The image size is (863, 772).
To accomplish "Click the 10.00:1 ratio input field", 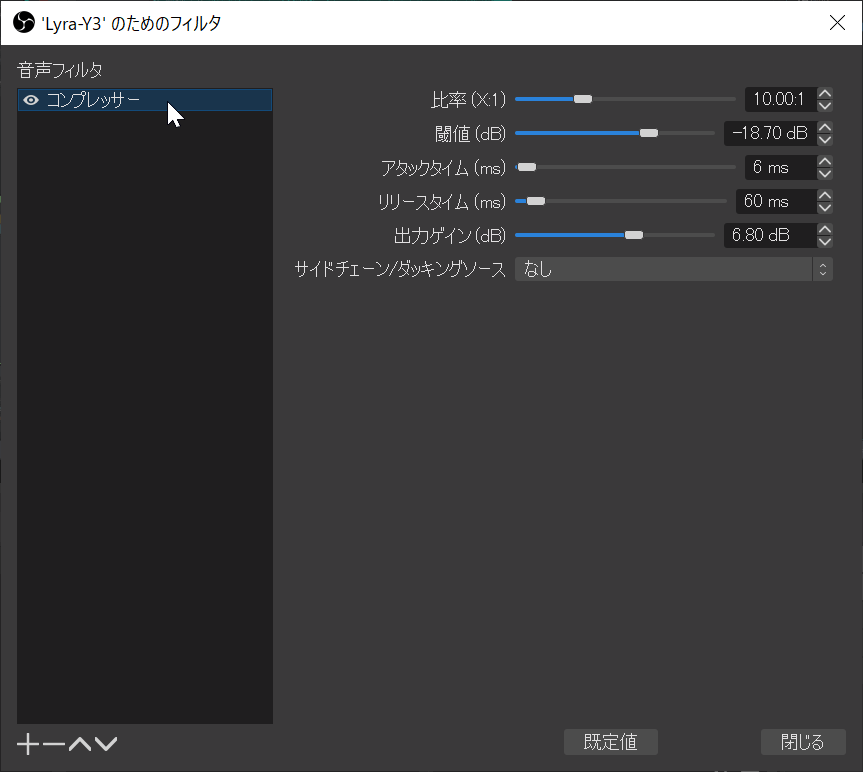I will [x=781, y=100].
